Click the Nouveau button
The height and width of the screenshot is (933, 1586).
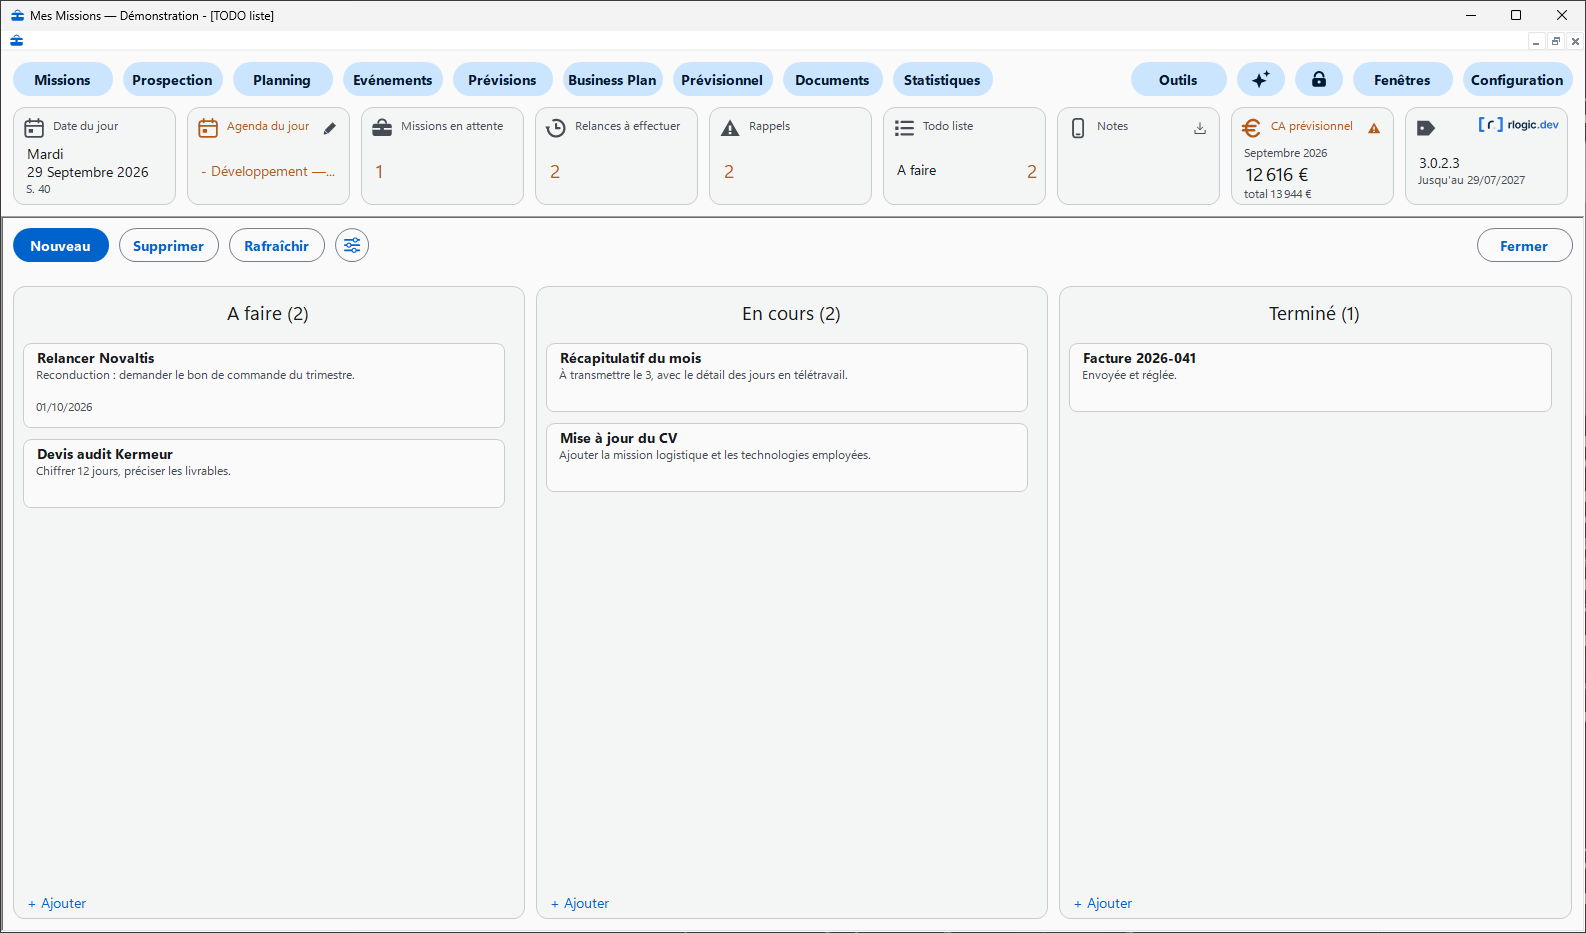pyautogui.click(x=61, y=245)
